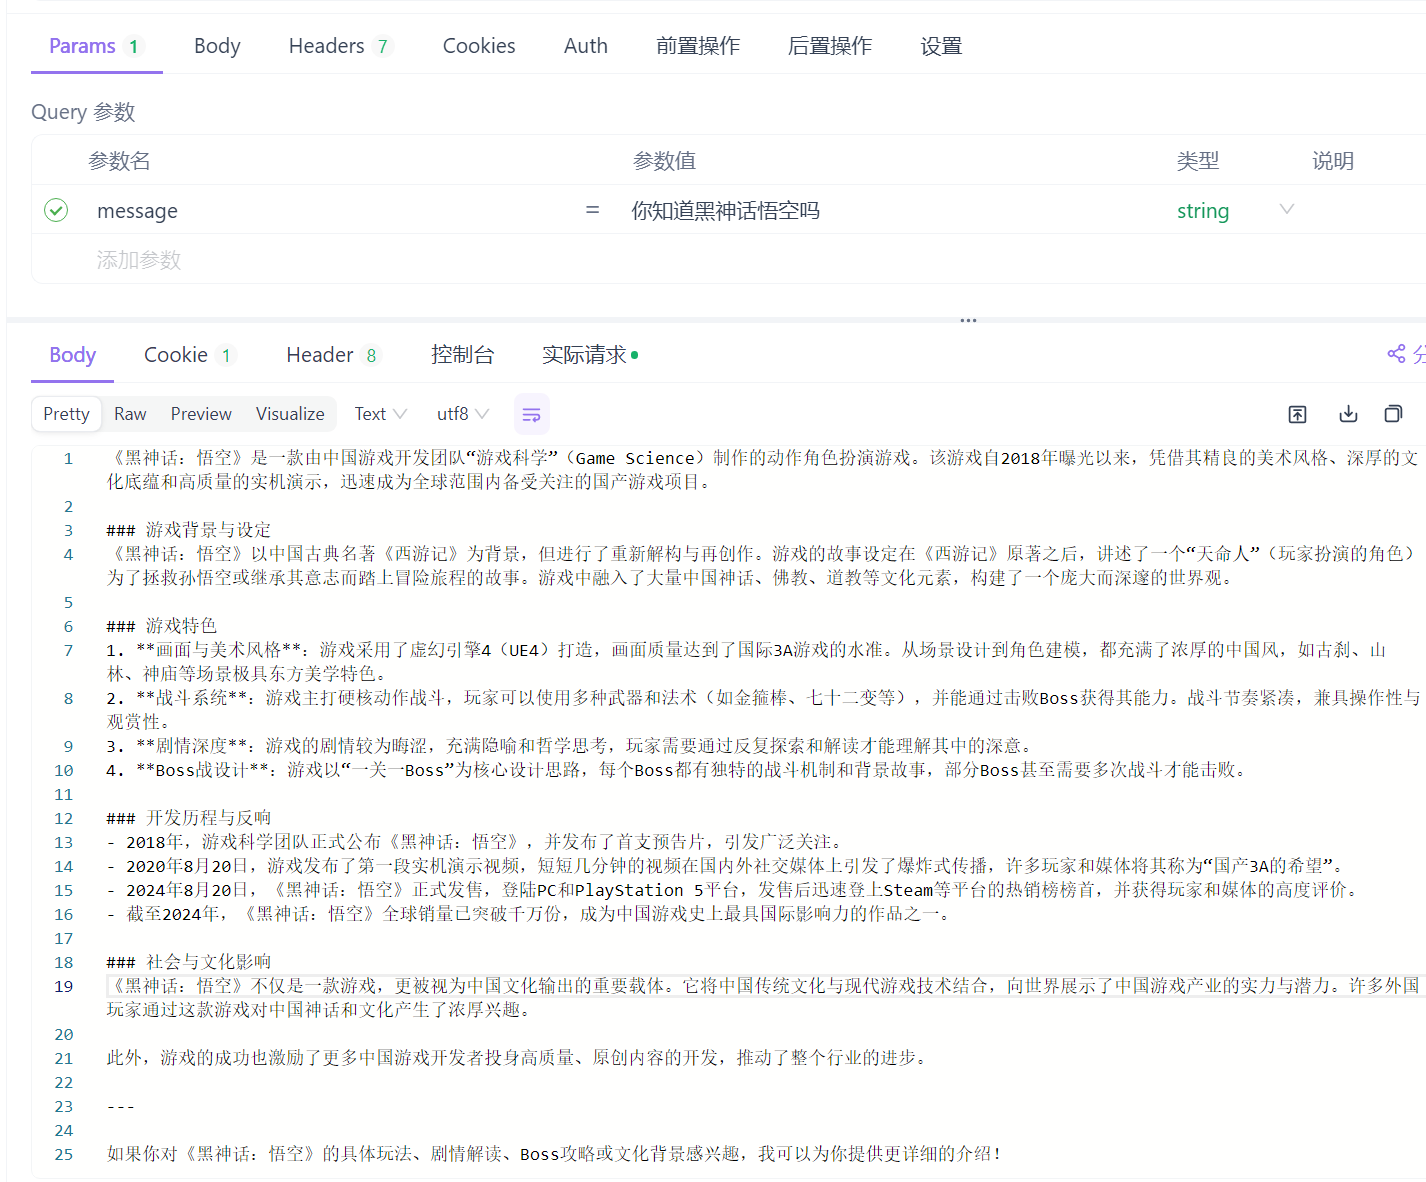The width and height of the screenshot is (1426, 1182).
Task: Click the line starting '- 截至2024年'
Action: point(531,914)
